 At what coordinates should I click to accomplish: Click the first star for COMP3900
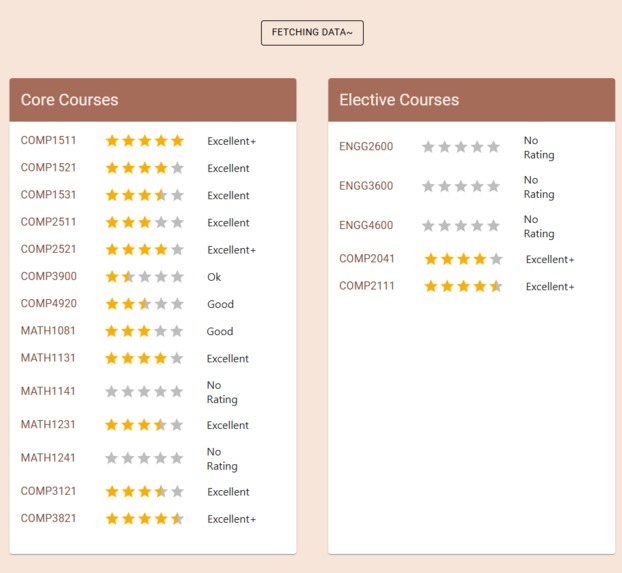pyautogui.click(x=112, y=277)
